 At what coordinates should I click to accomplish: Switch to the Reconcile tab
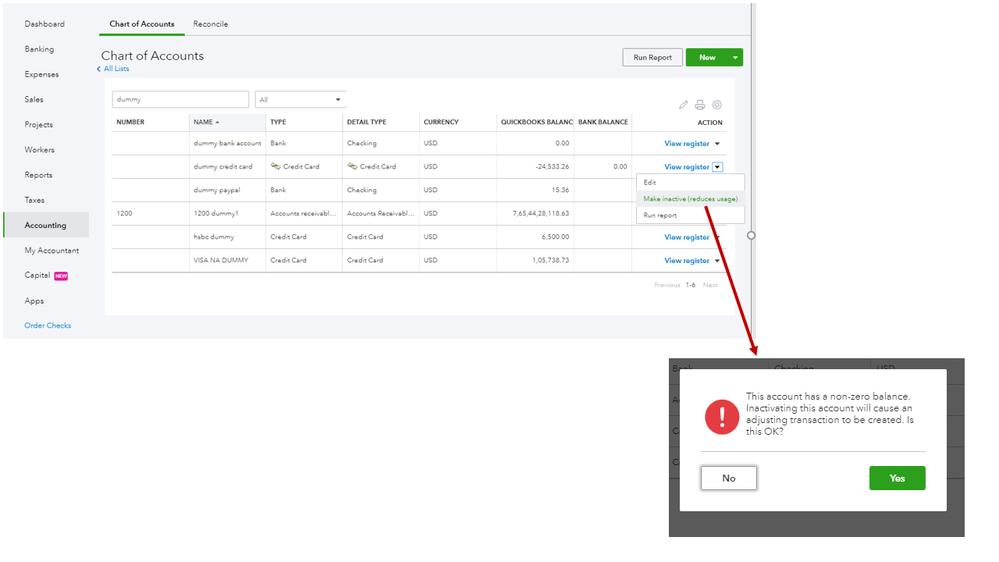pyautogui.click(x=210, y=24)
